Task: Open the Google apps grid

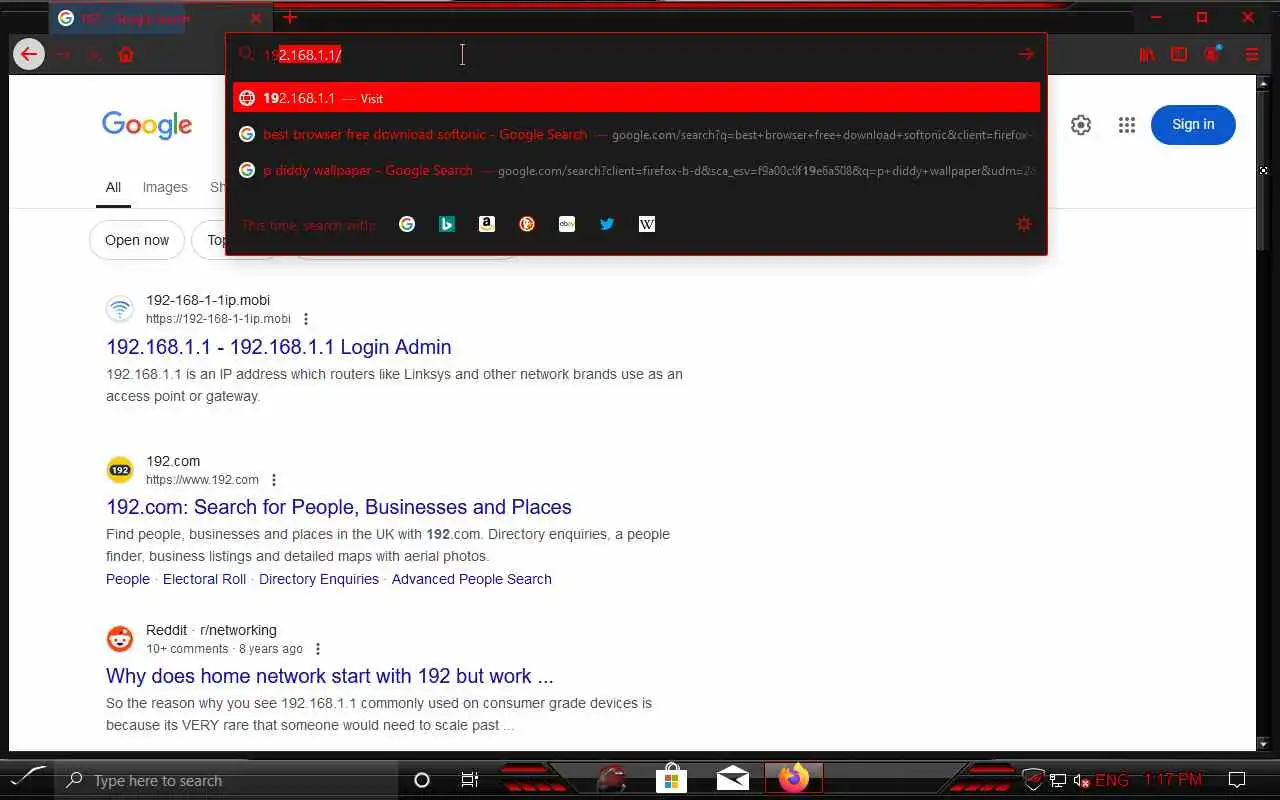Action: point(1127,125)
